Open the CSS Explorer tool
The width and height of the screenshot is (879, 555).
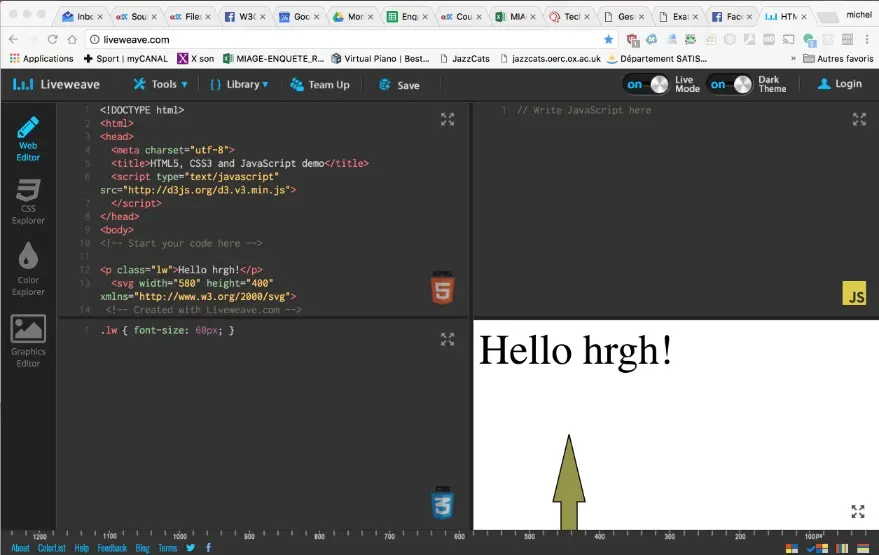click(28, 202)
